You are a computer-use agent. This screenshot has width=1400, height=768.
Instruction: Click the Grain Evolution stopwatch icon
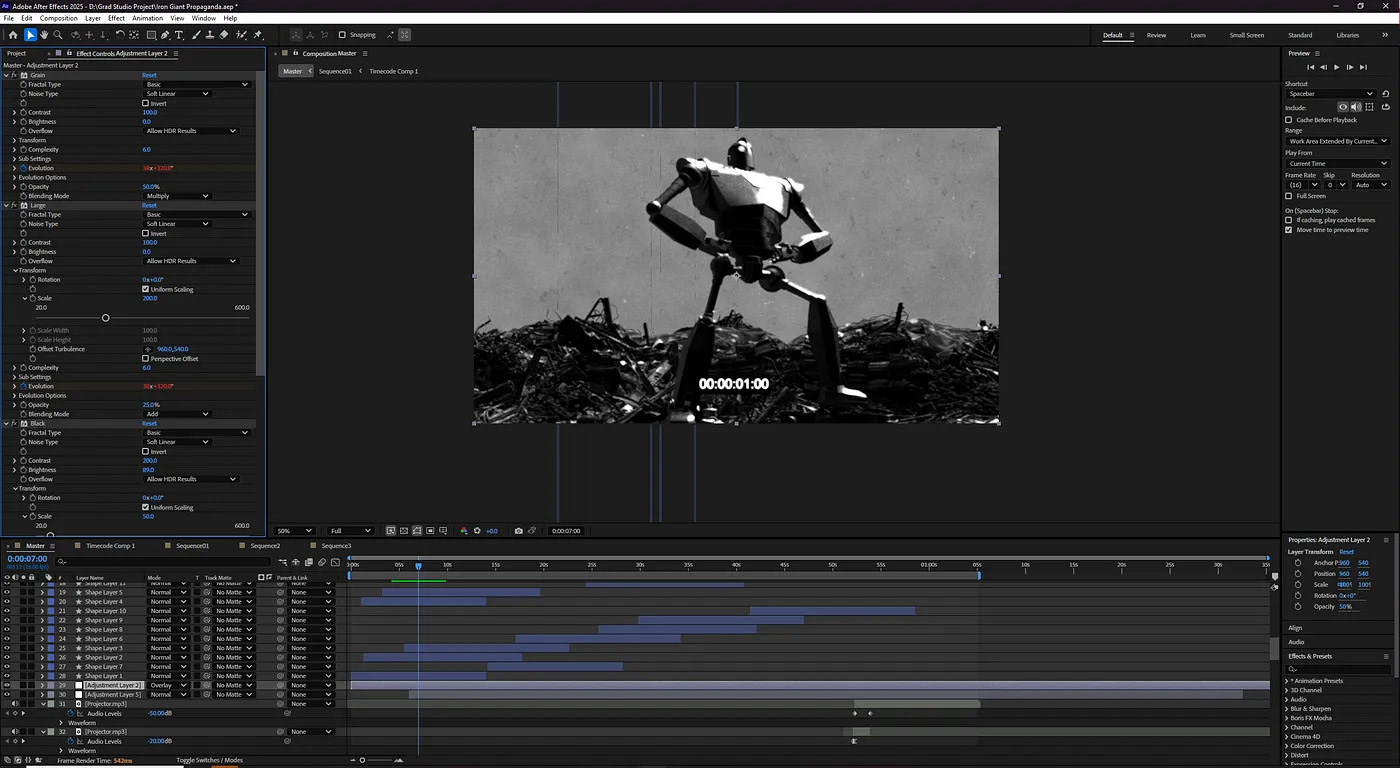[x=23, y=168]
